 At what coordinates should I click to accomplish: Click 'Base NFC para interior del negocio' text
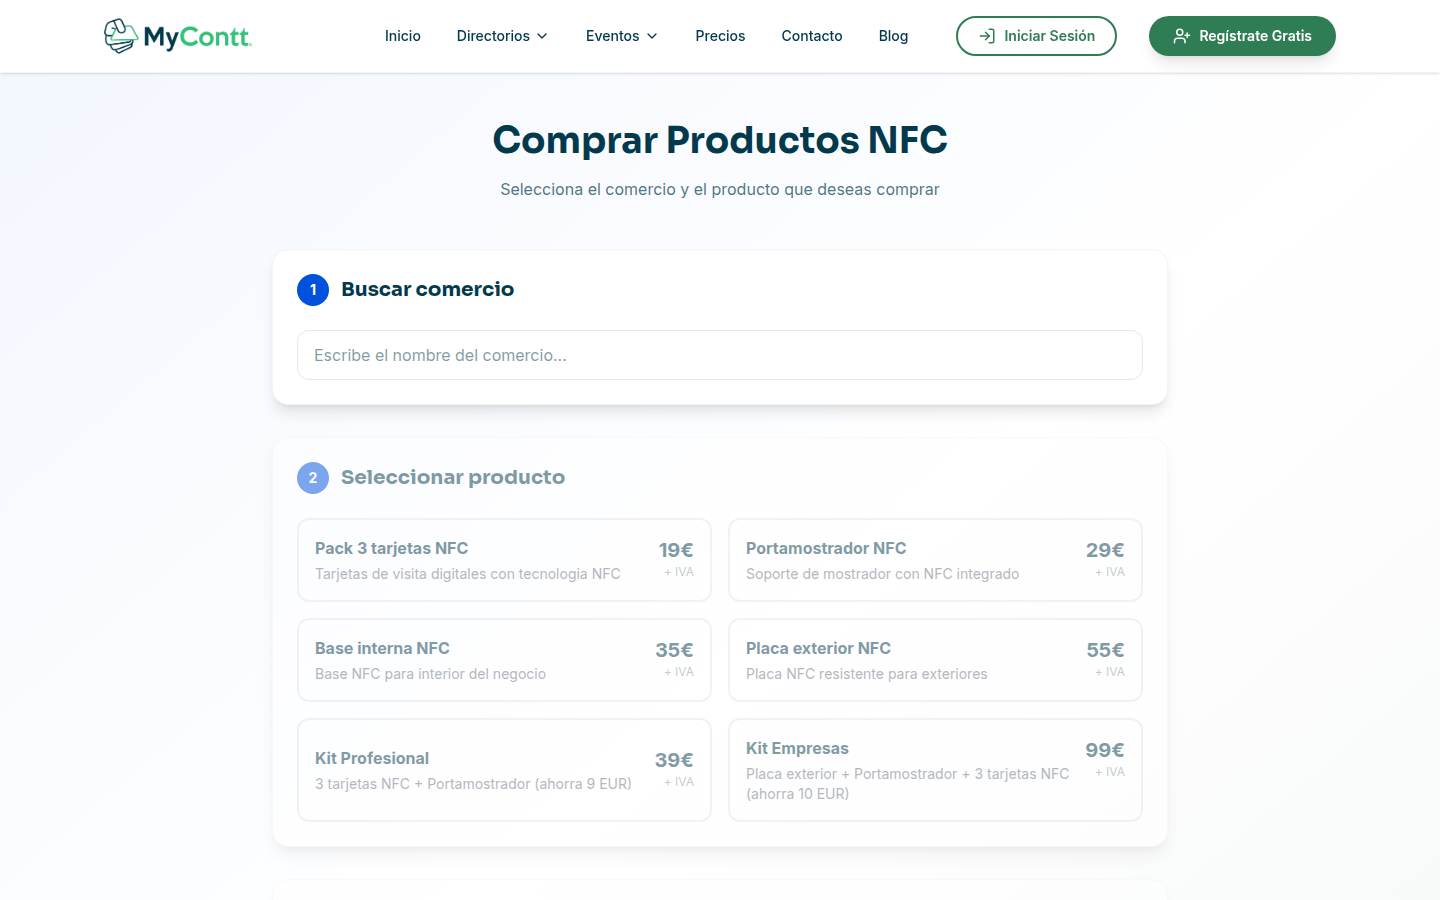click(x=431, y=674)
